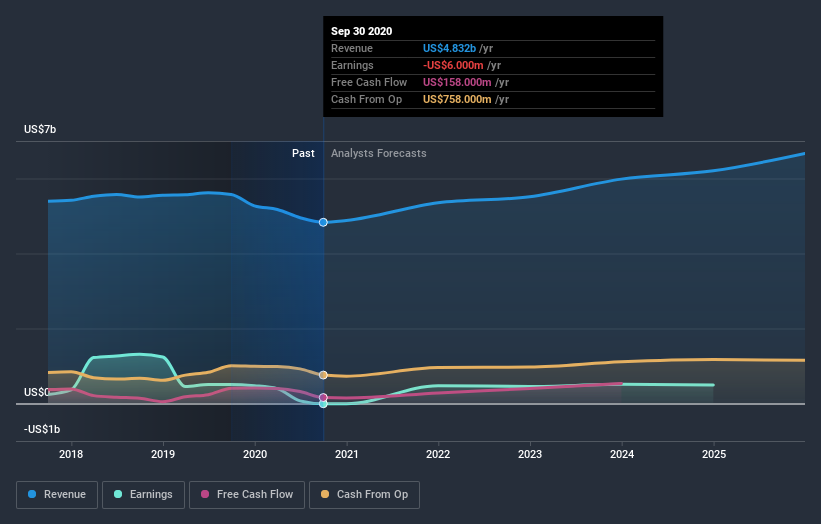
Task: Click the US$7b y-axis label
Action: tap(40, 129)
